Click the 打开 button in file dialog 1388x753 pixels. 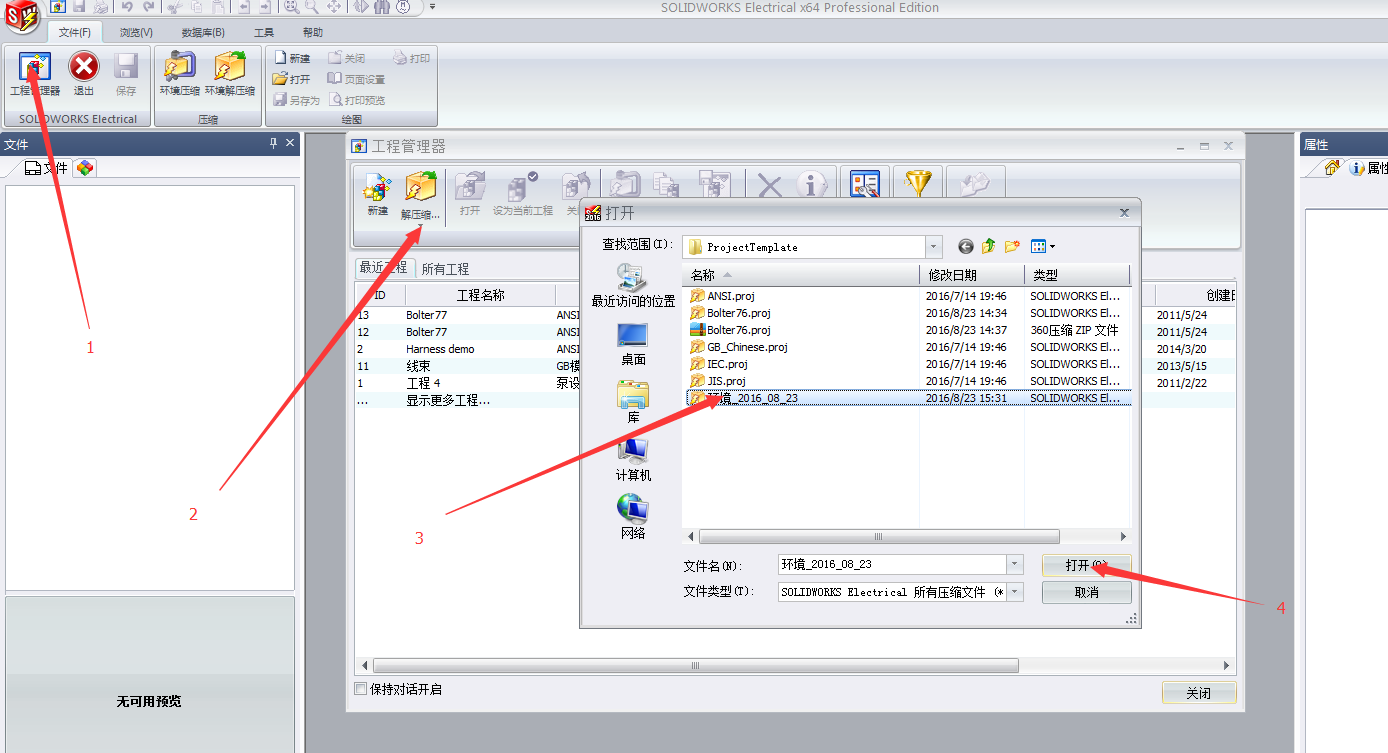(x=1086, y=566)
